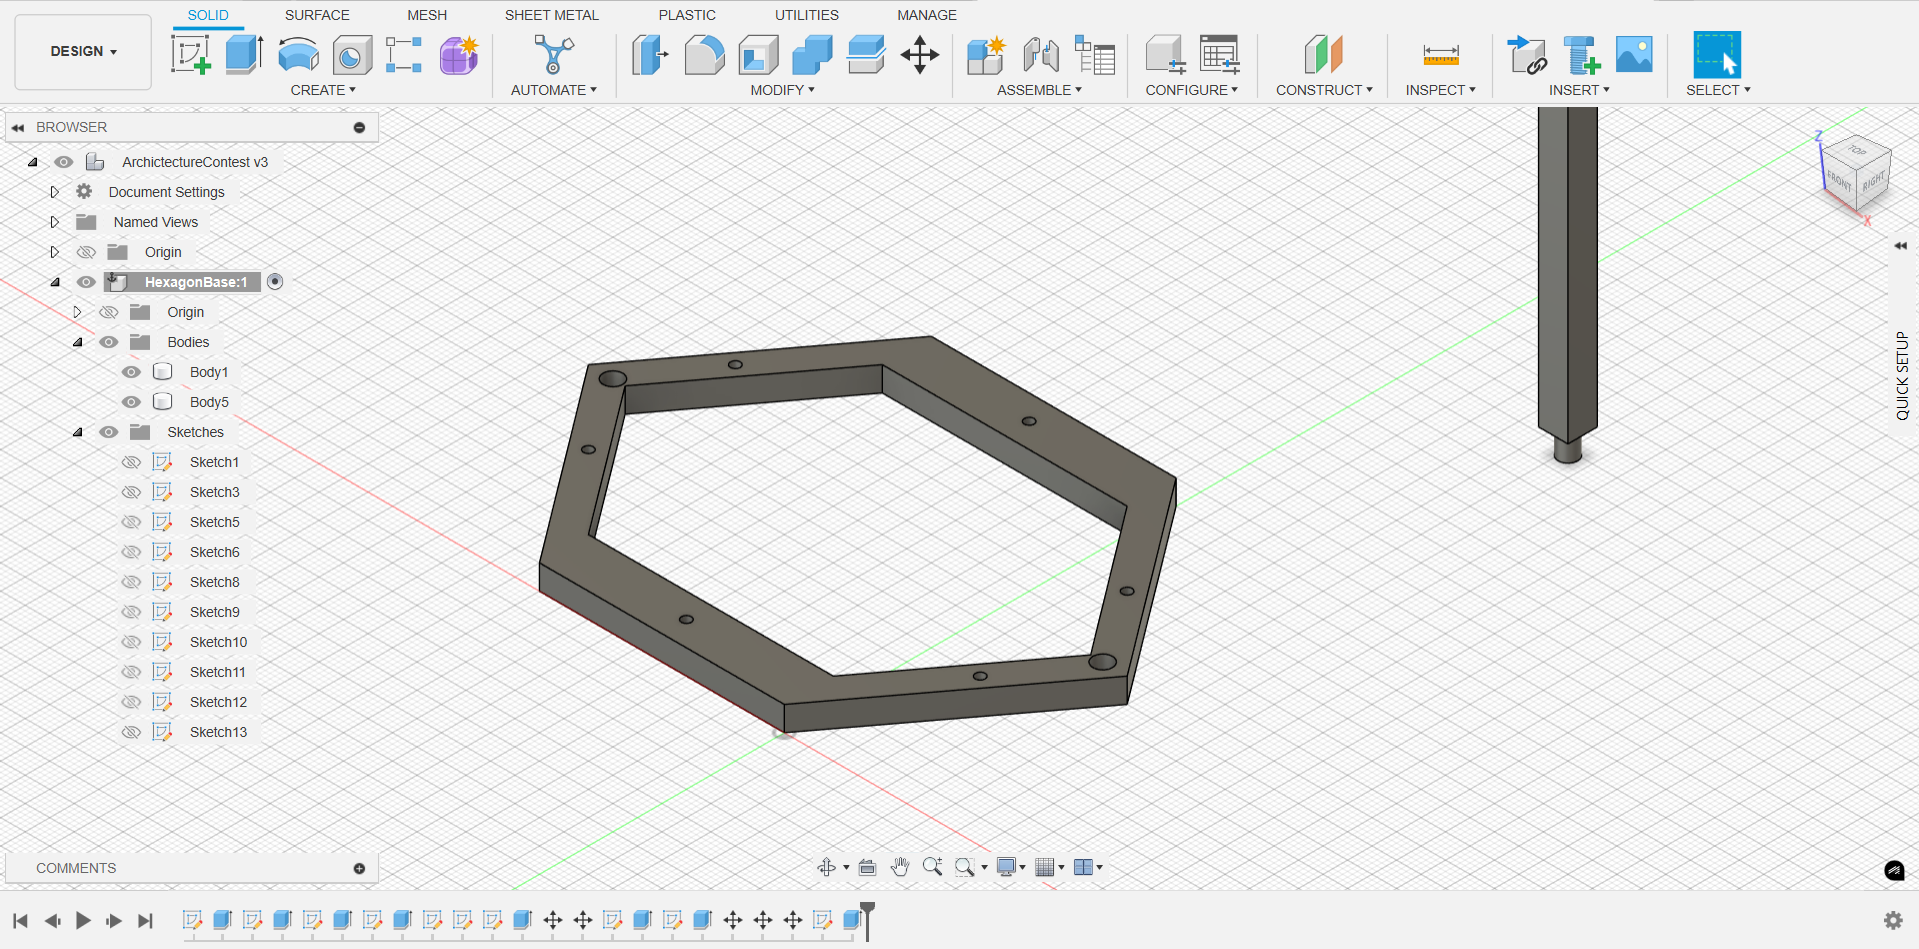Viewport: 1919px width, 949px height.
Task: Open the DESIGN workspace dropdown
Action: (83, 52)
